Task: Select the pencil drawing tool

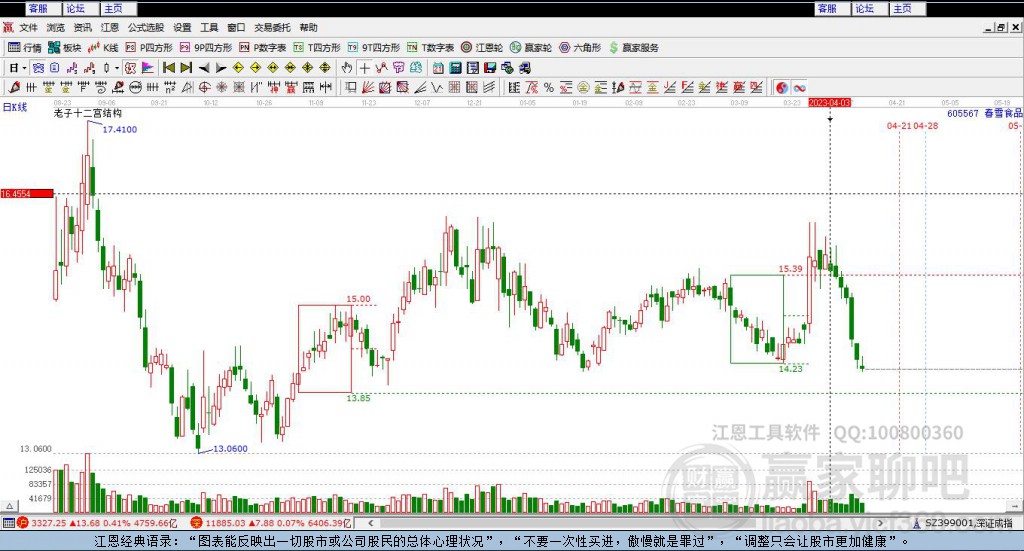Action: (14, 87)
